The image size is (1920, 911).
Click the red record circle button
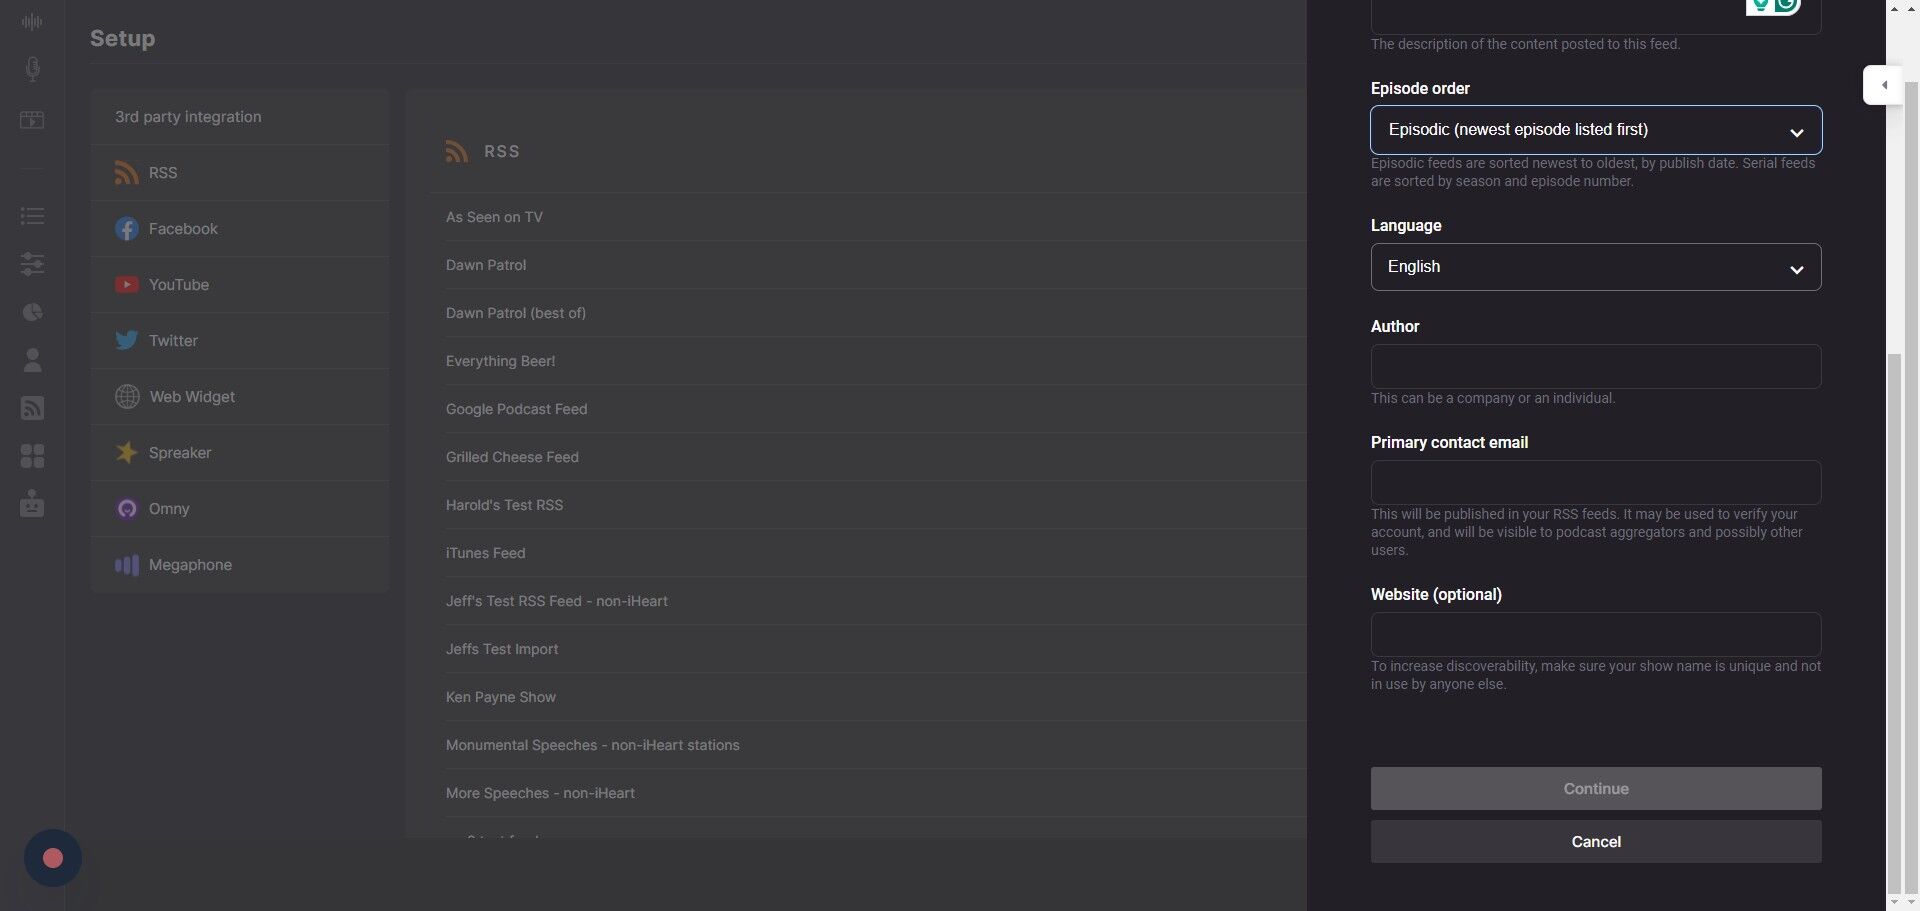(x=53, y=858)
